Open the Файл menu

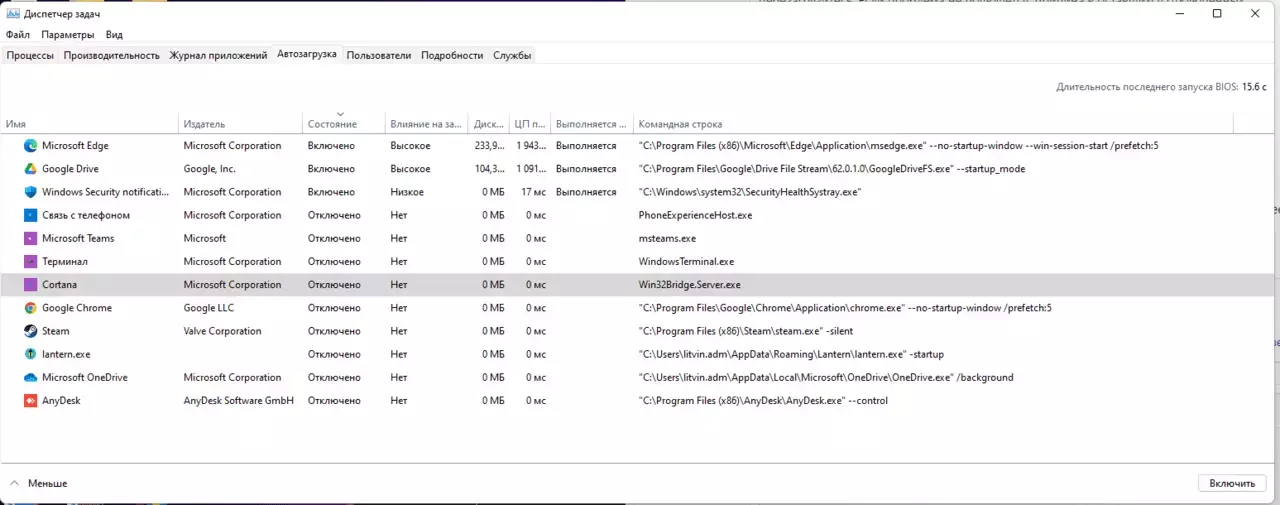pos(18,35)
